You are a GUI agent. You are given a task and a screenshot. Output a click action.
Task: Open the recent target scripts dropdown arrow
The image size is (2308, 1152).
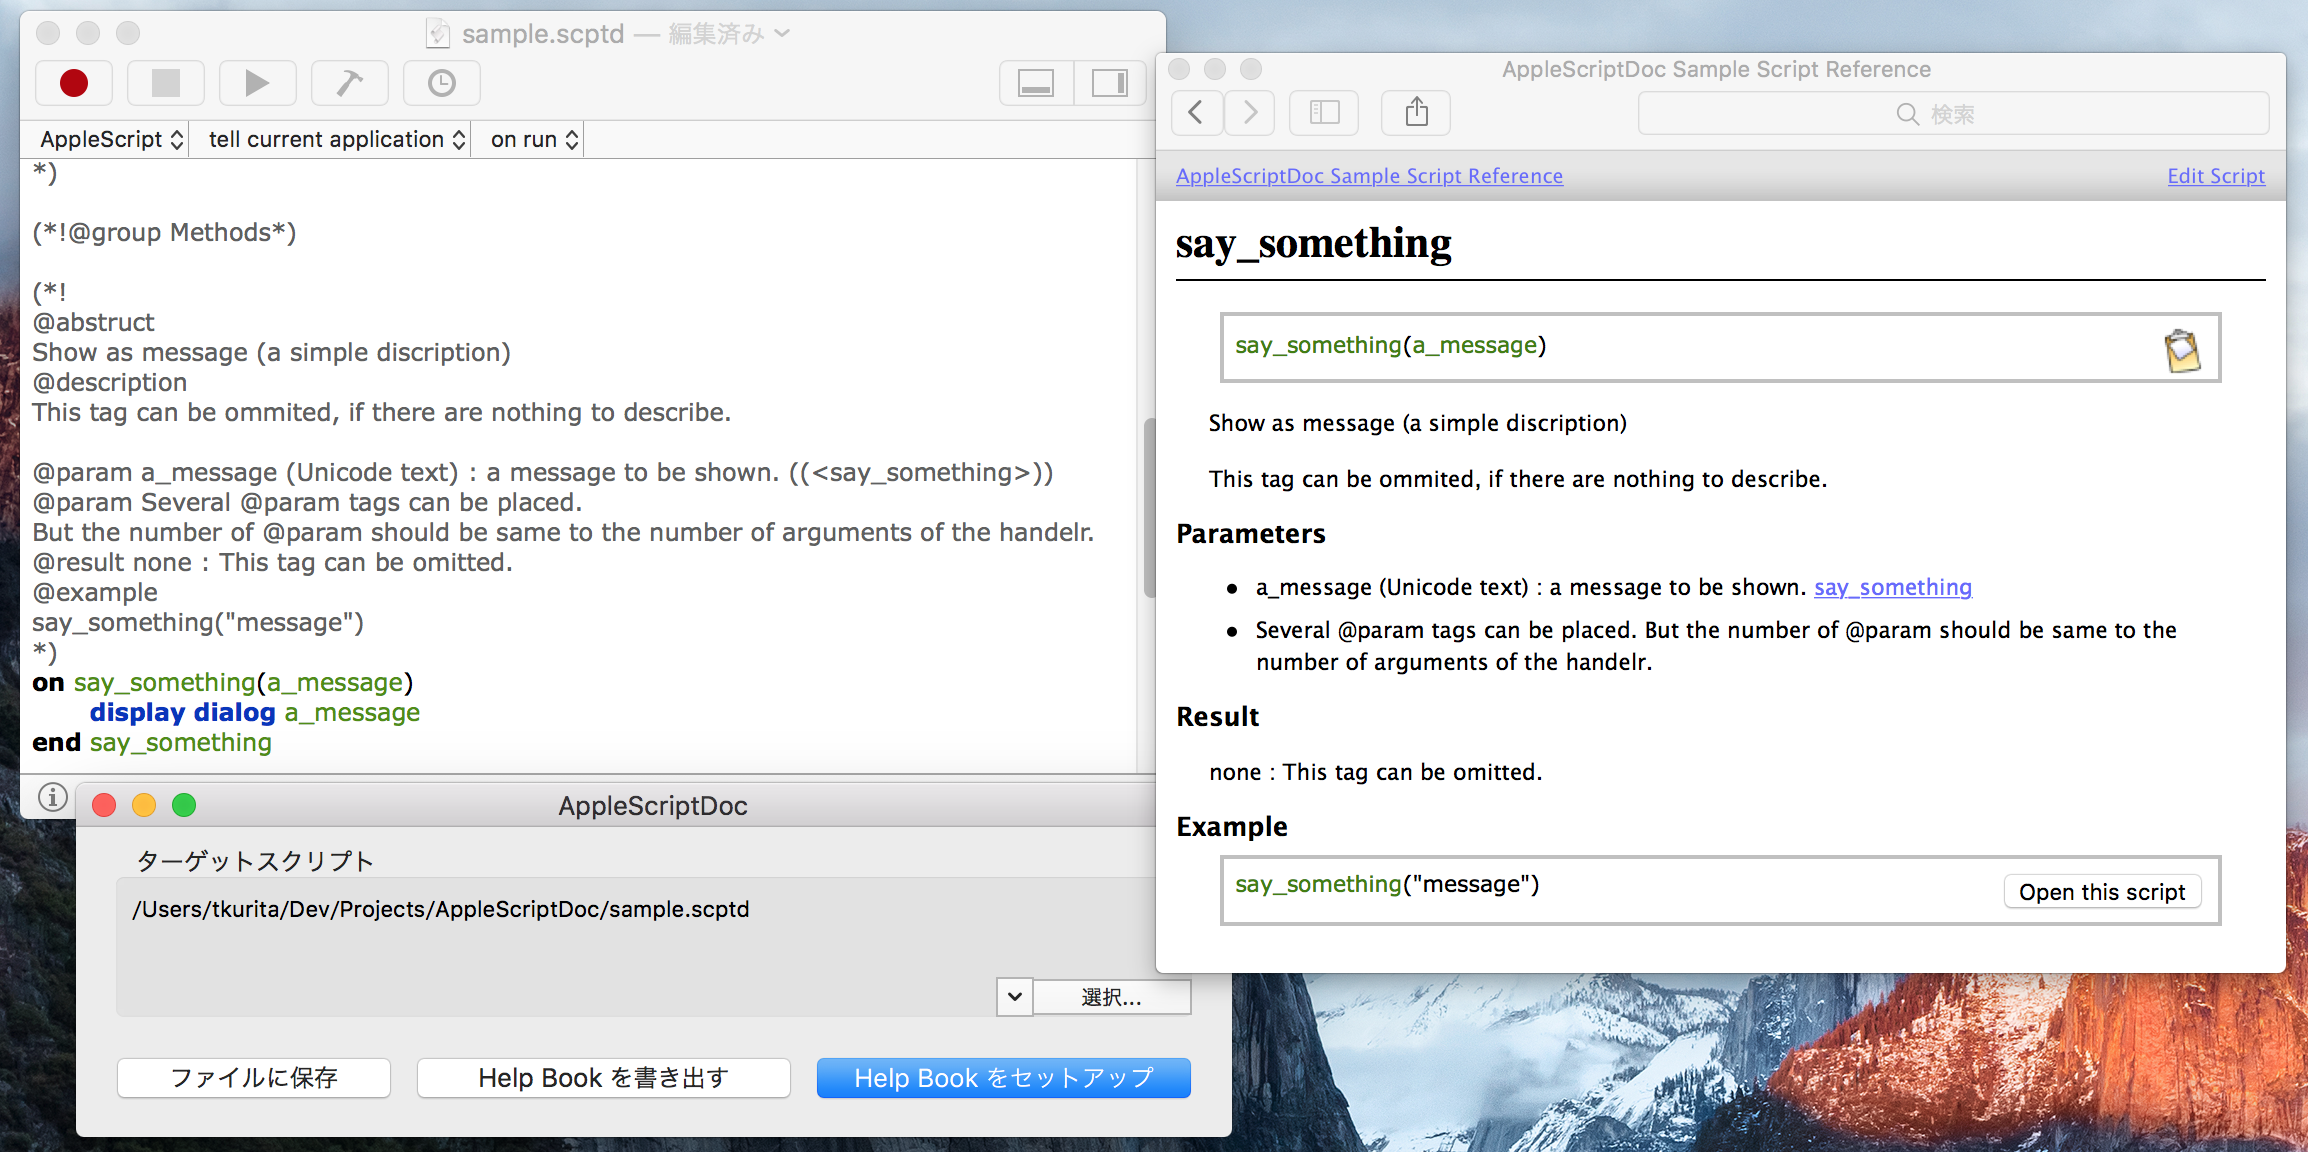pos(1014,996)
